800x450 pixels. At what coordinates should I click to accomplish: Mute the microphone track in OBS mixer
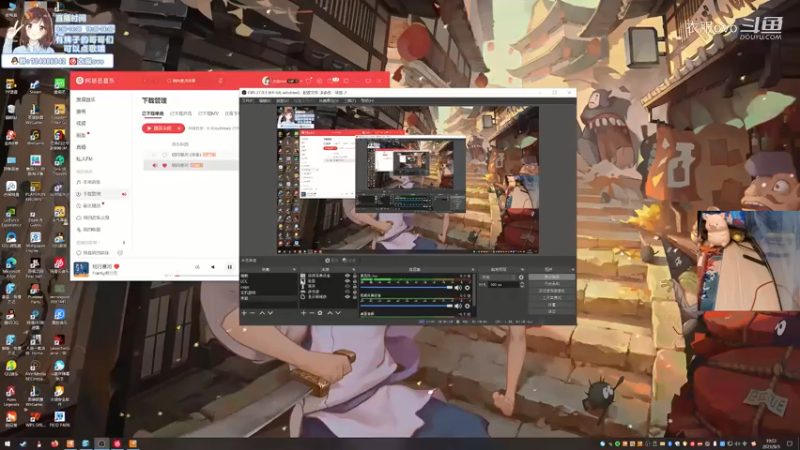(x=458, y=288)
